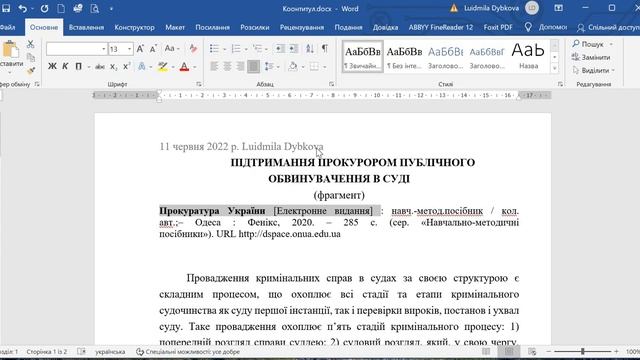This screenshot has height=360, width=640.
Task: Toggle bold Ж formatting
Action: [52, 66]
